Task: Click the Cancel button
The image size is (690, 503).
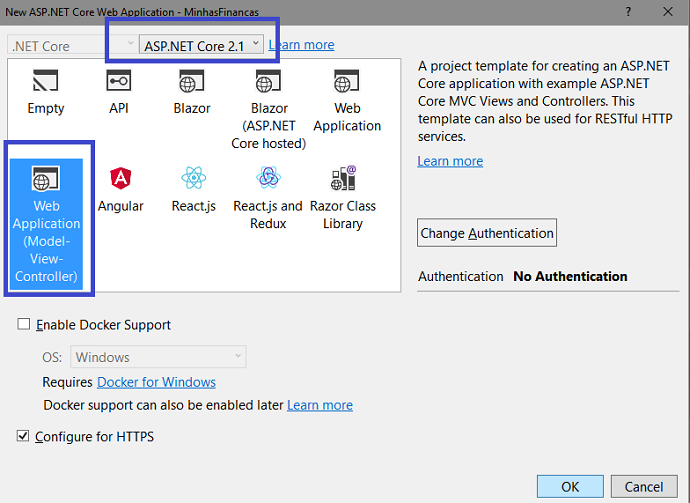Action: (x=644, y=487)
